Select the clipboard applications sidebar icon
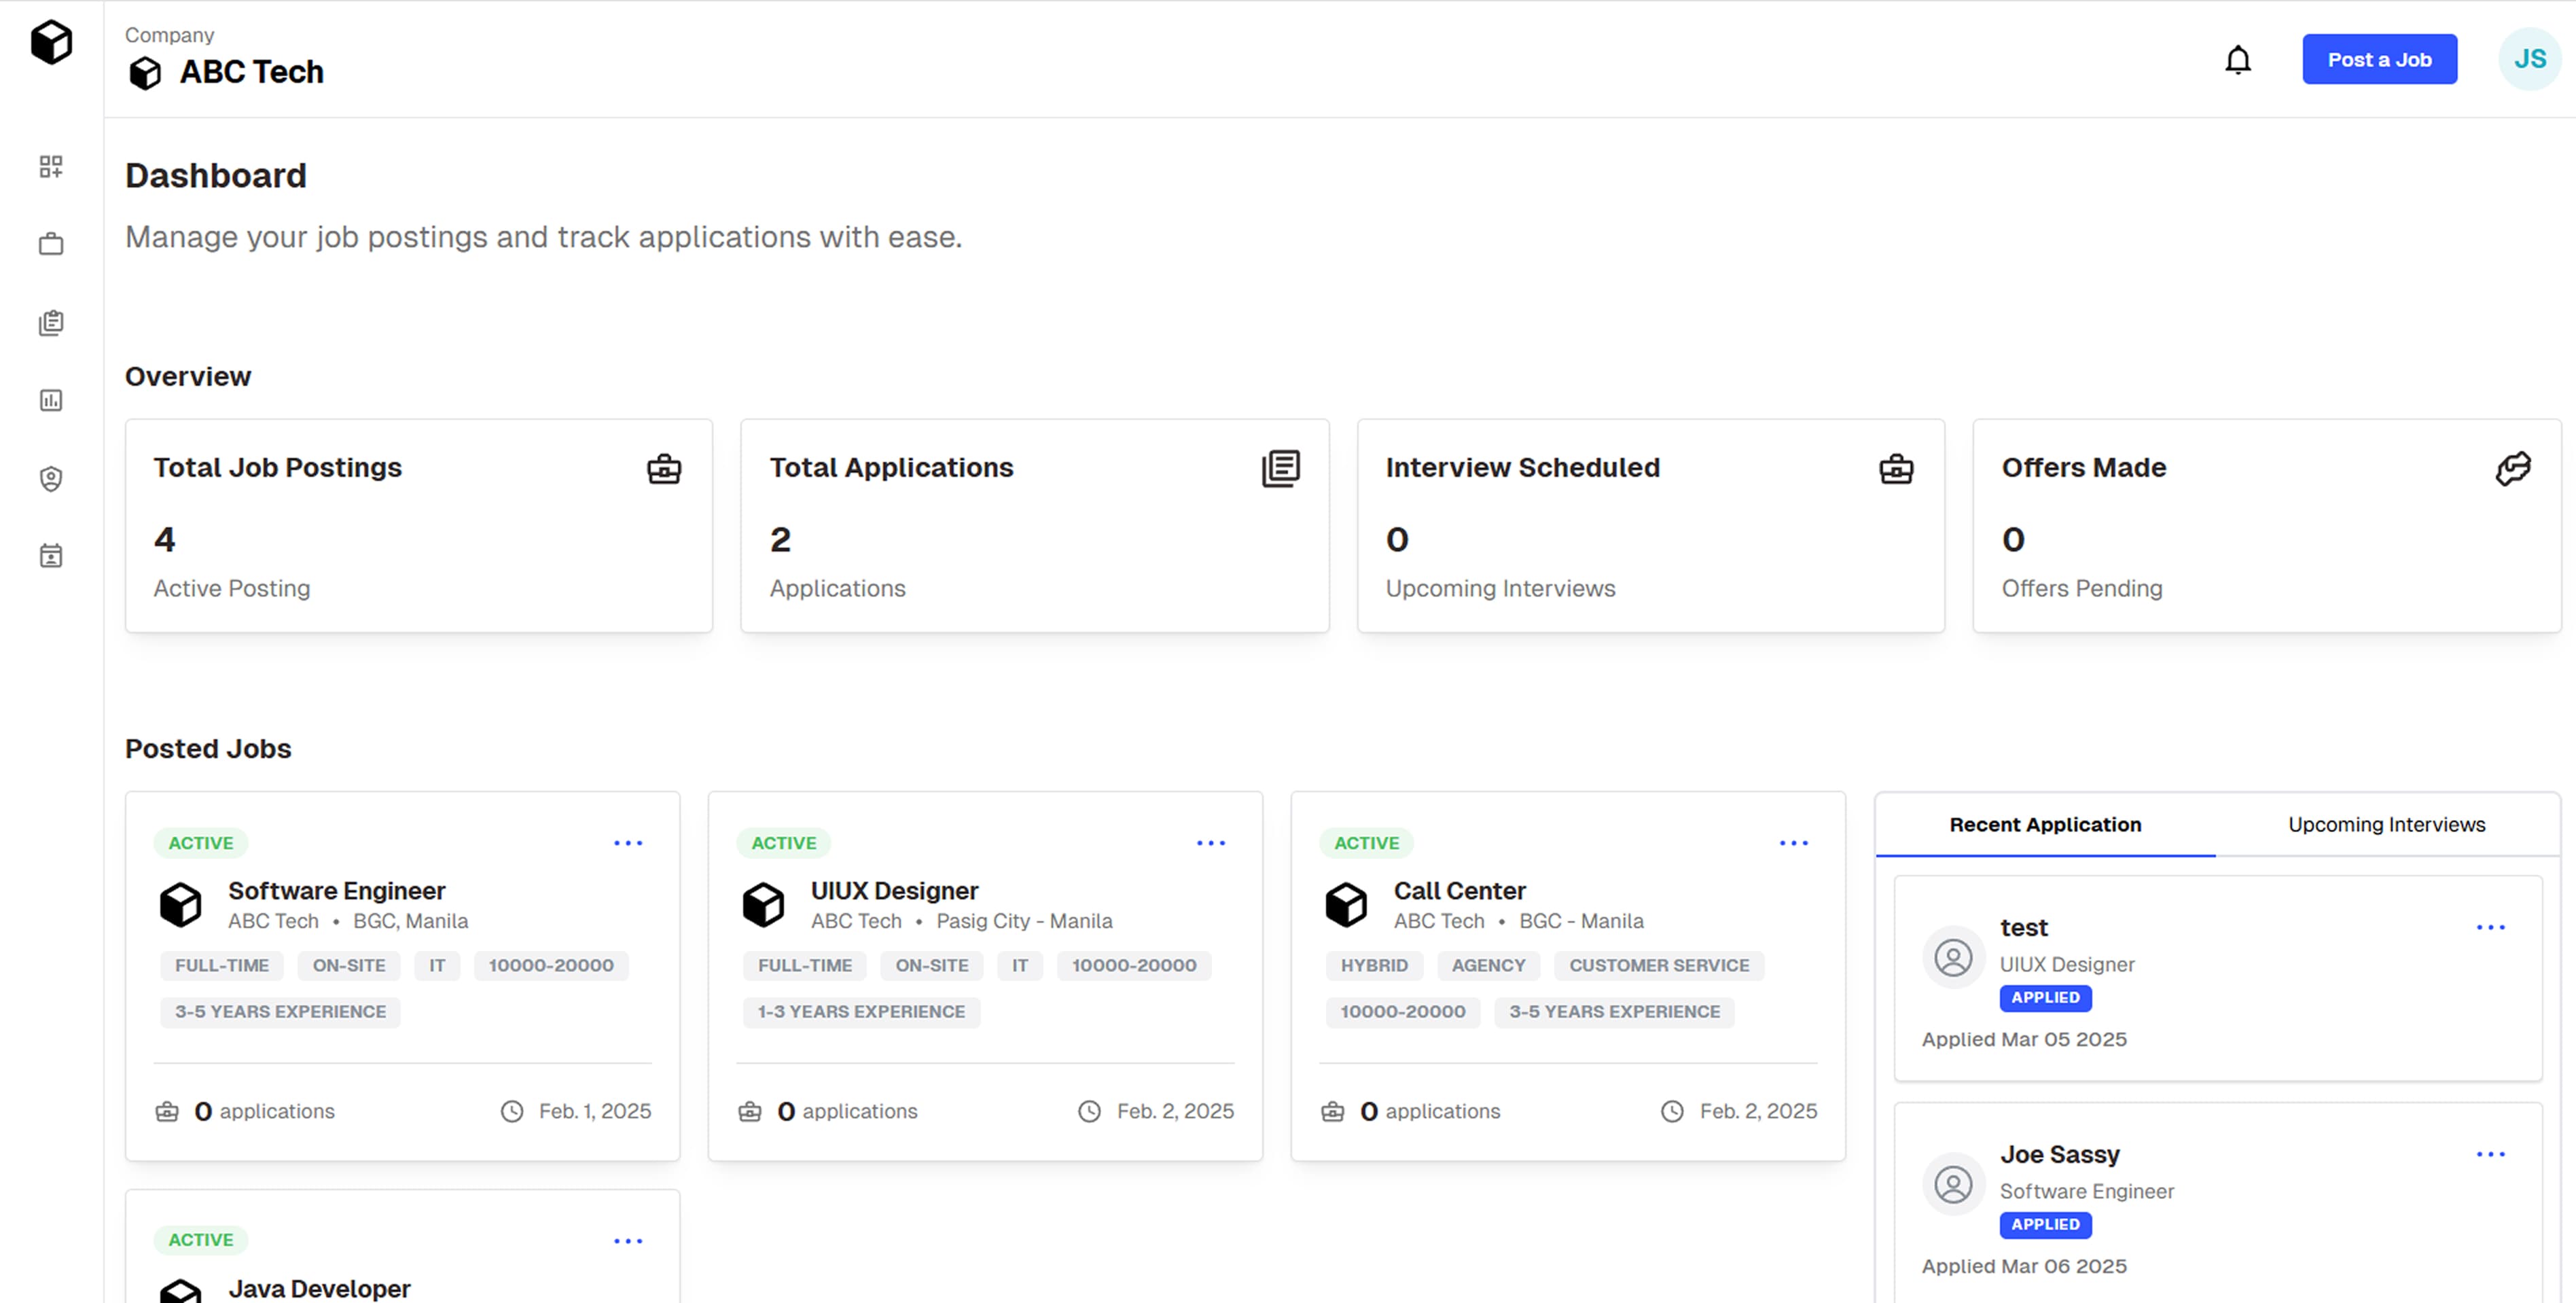The width and height of the screenshot is (2576, 1303). point(51,322)
